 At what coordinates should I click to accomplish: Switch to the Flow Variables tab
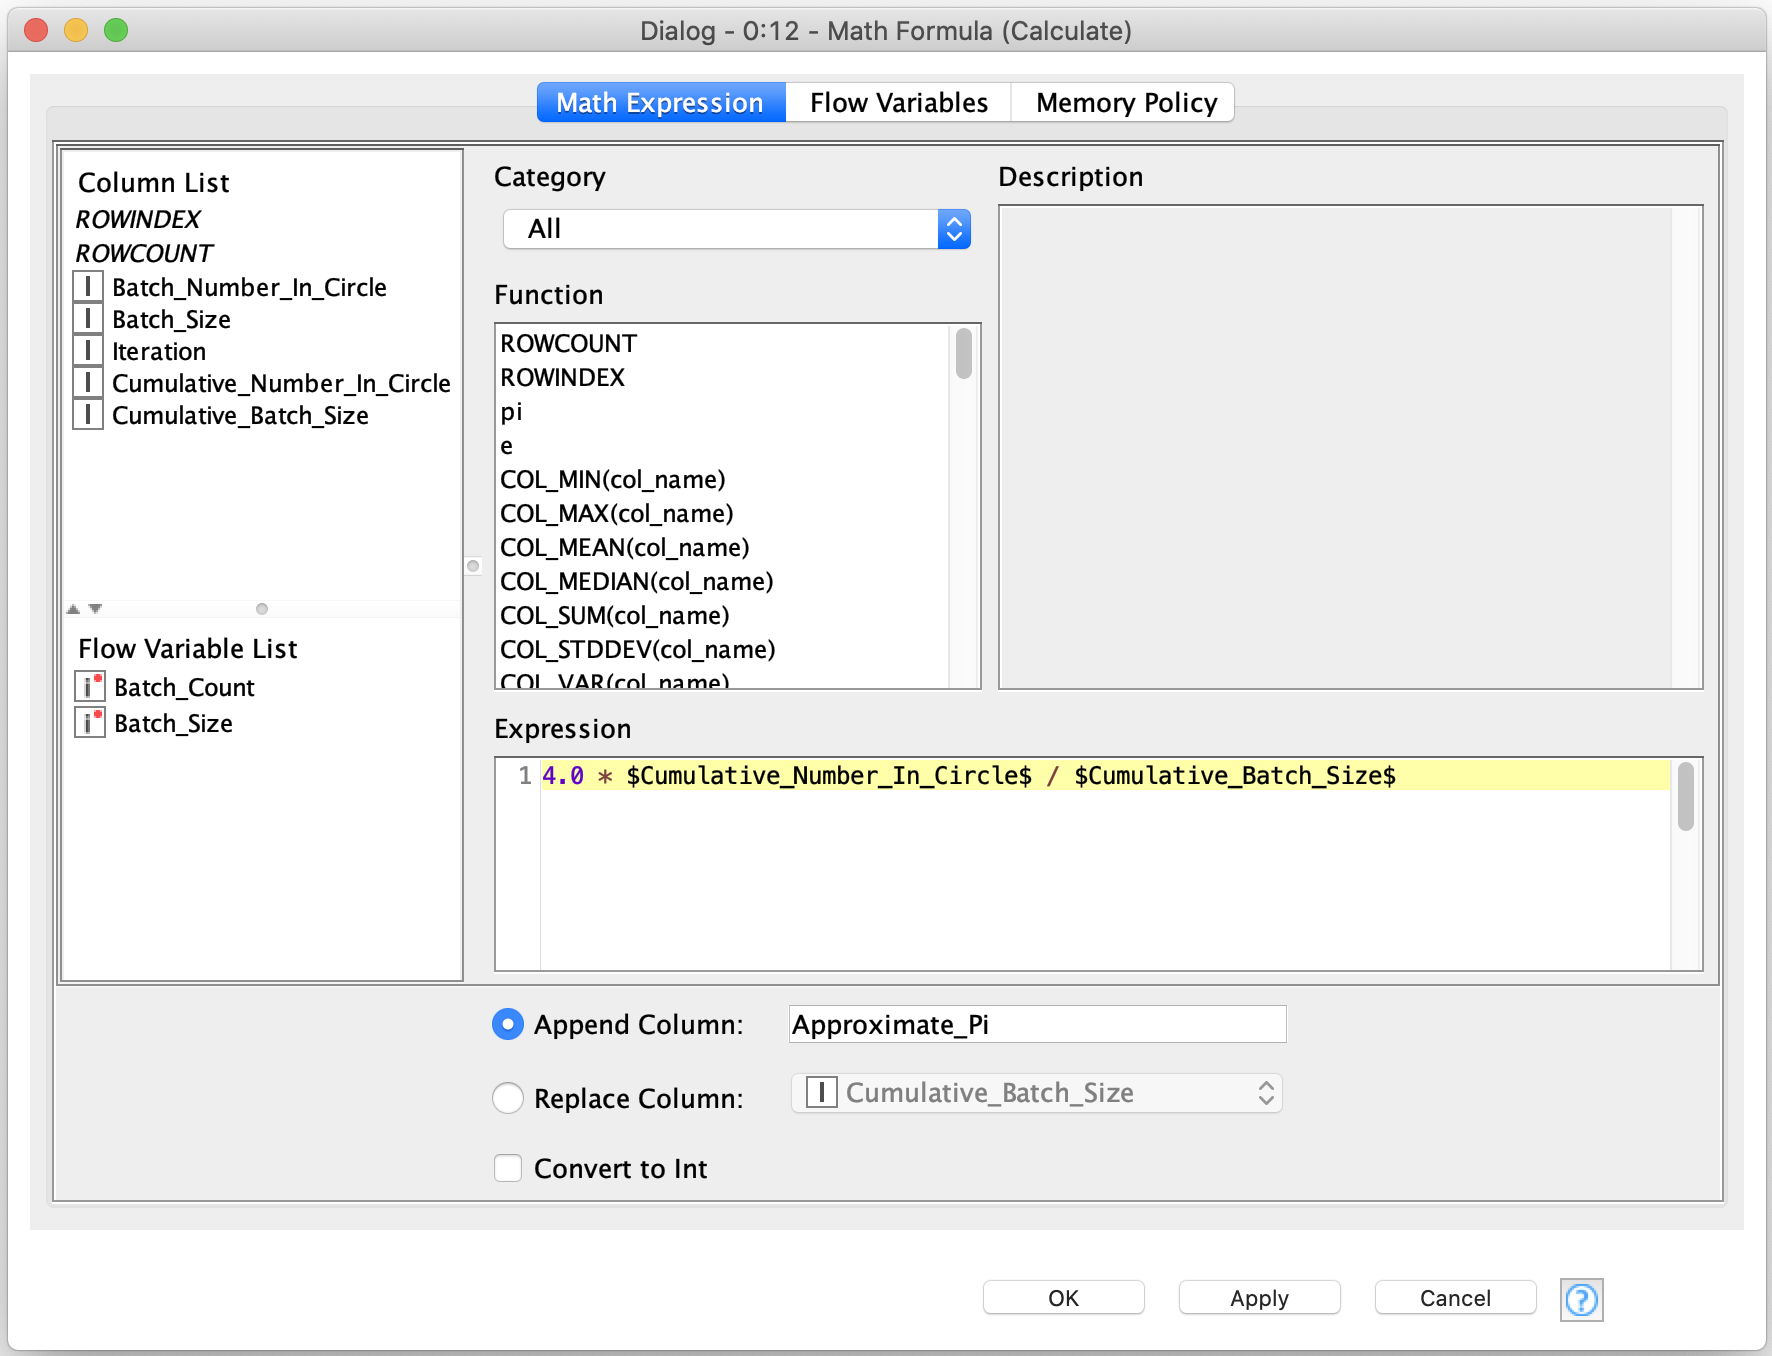897,101
